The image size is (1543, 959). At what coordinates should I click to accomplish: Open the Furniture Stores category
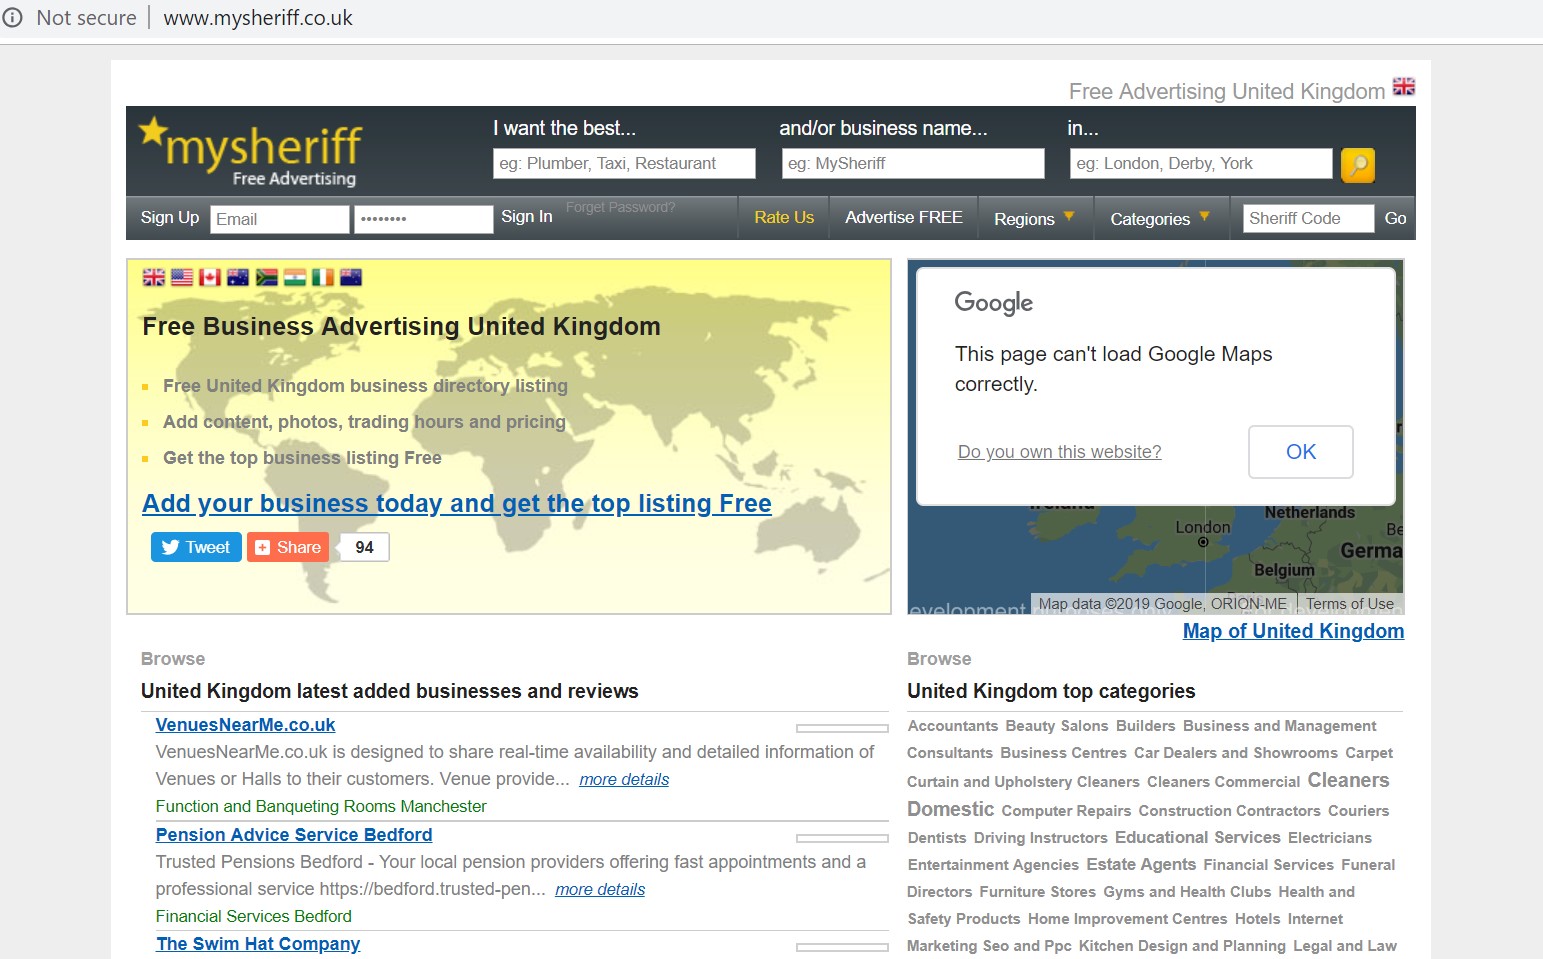(x=1038, y=892)
